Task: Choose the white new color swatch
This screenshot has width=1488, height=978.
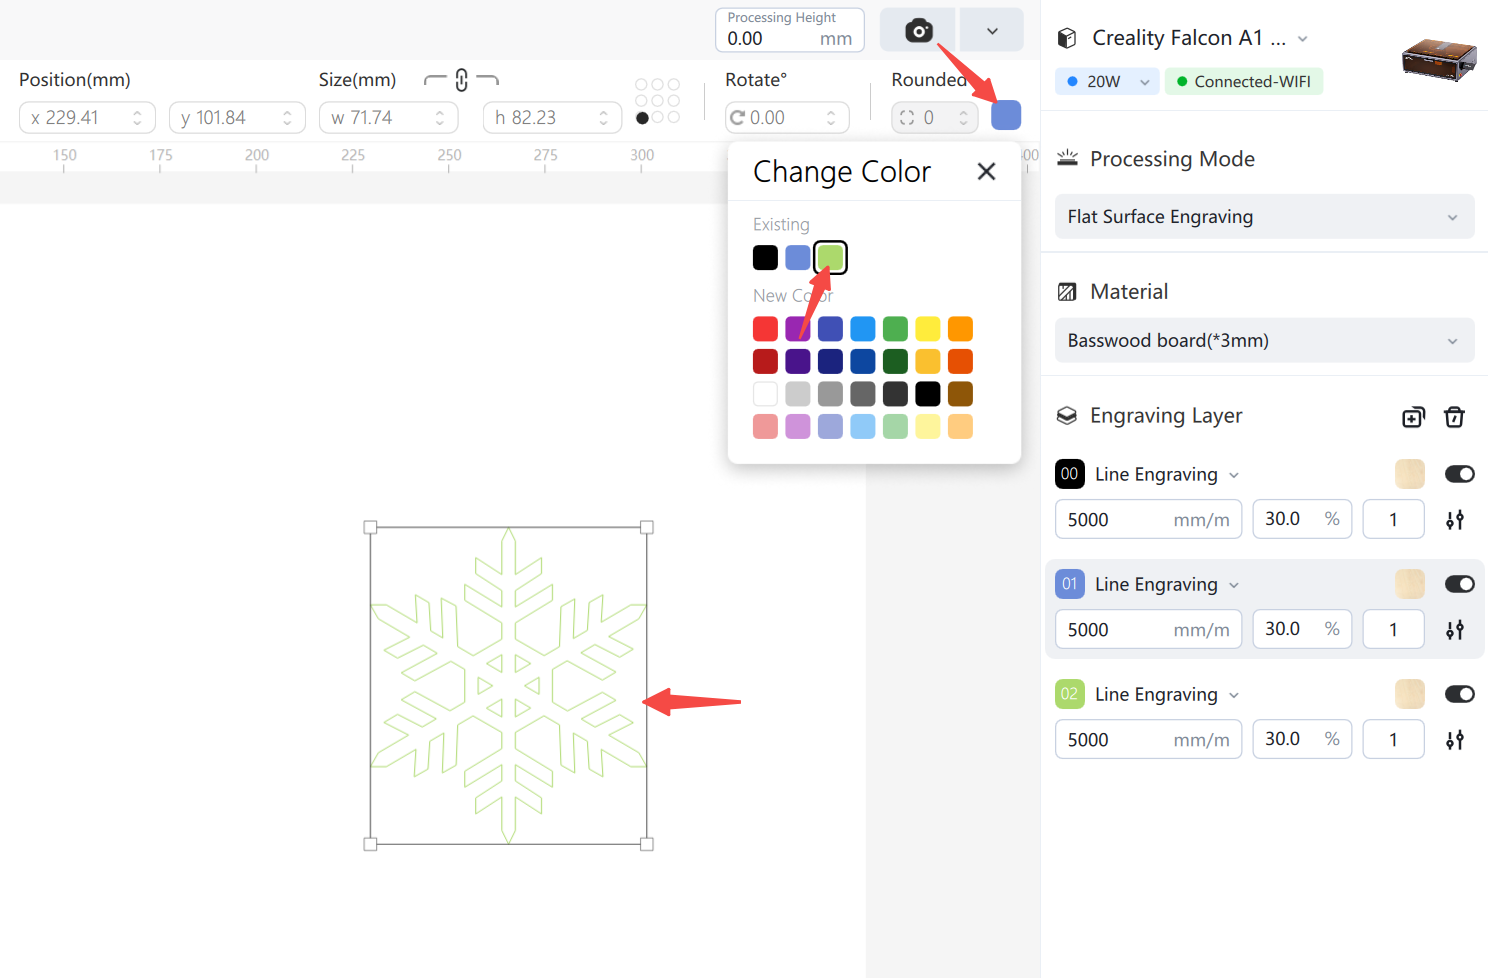Action: tap(765, 394)
